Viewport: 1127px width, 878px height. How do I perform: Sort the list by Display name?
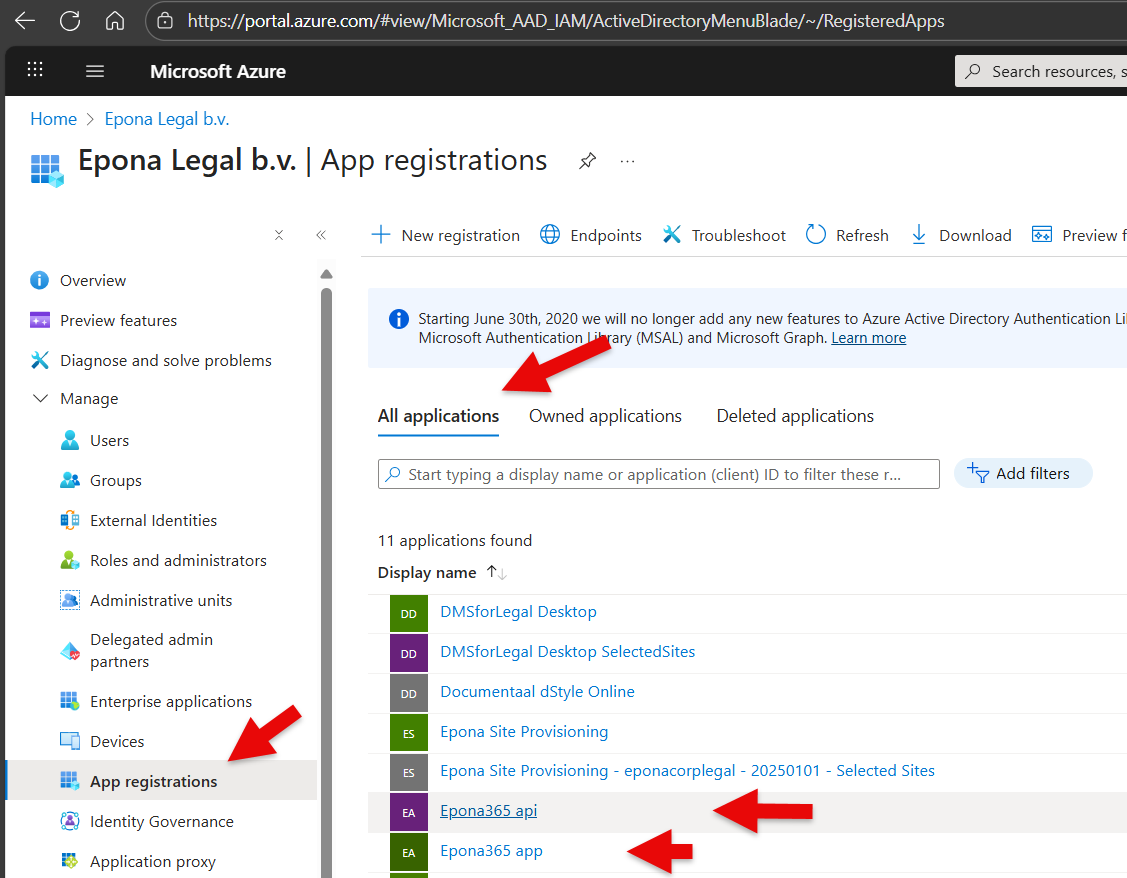pyautogui.click(x=427, y=573)
